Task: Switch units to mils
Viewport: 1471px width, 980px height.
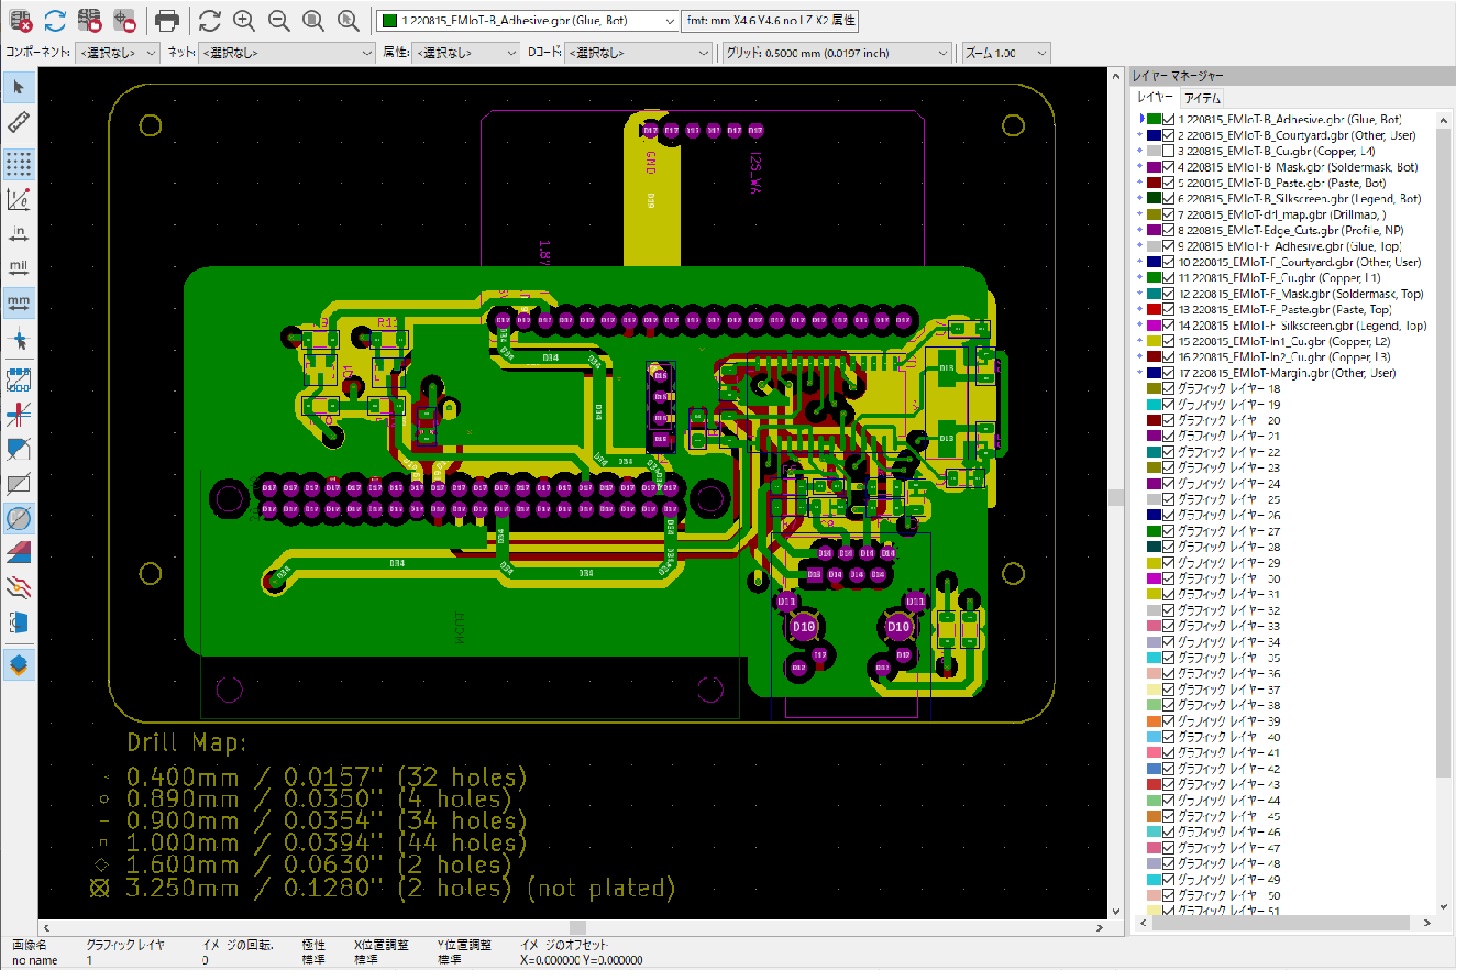Action: coord(19,267)
